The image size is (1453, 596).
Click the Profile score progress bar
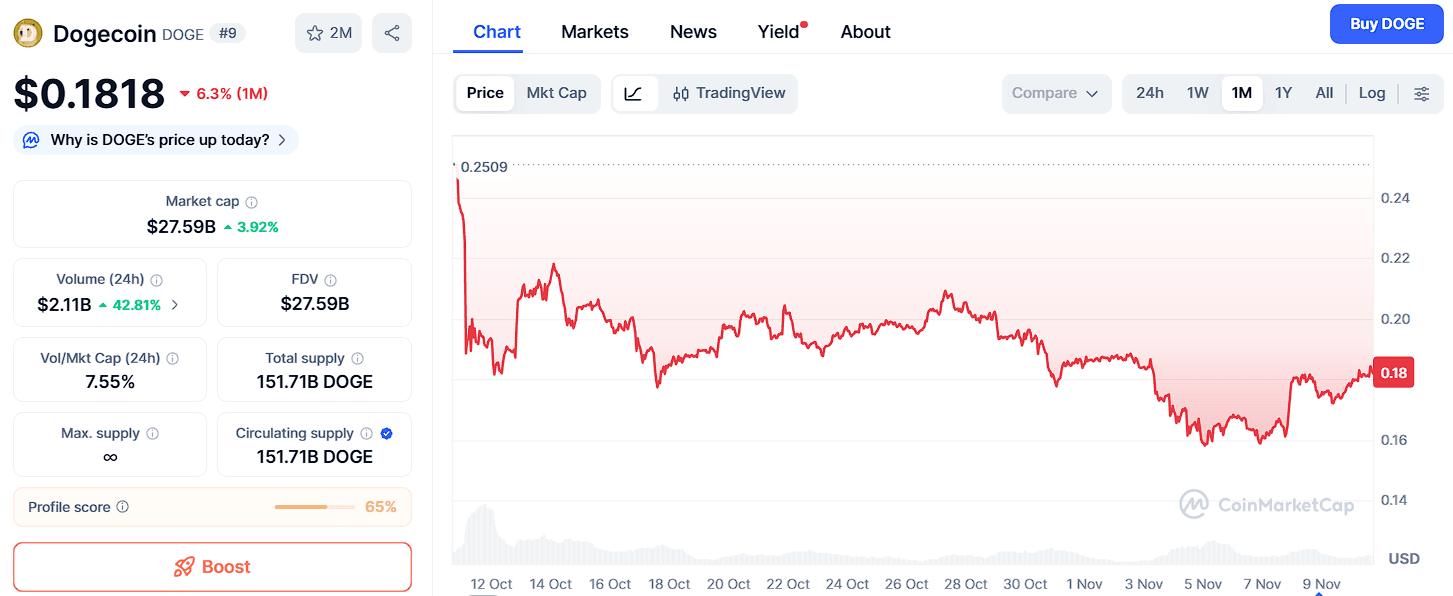pyautogui.click(x=314, y=507)
